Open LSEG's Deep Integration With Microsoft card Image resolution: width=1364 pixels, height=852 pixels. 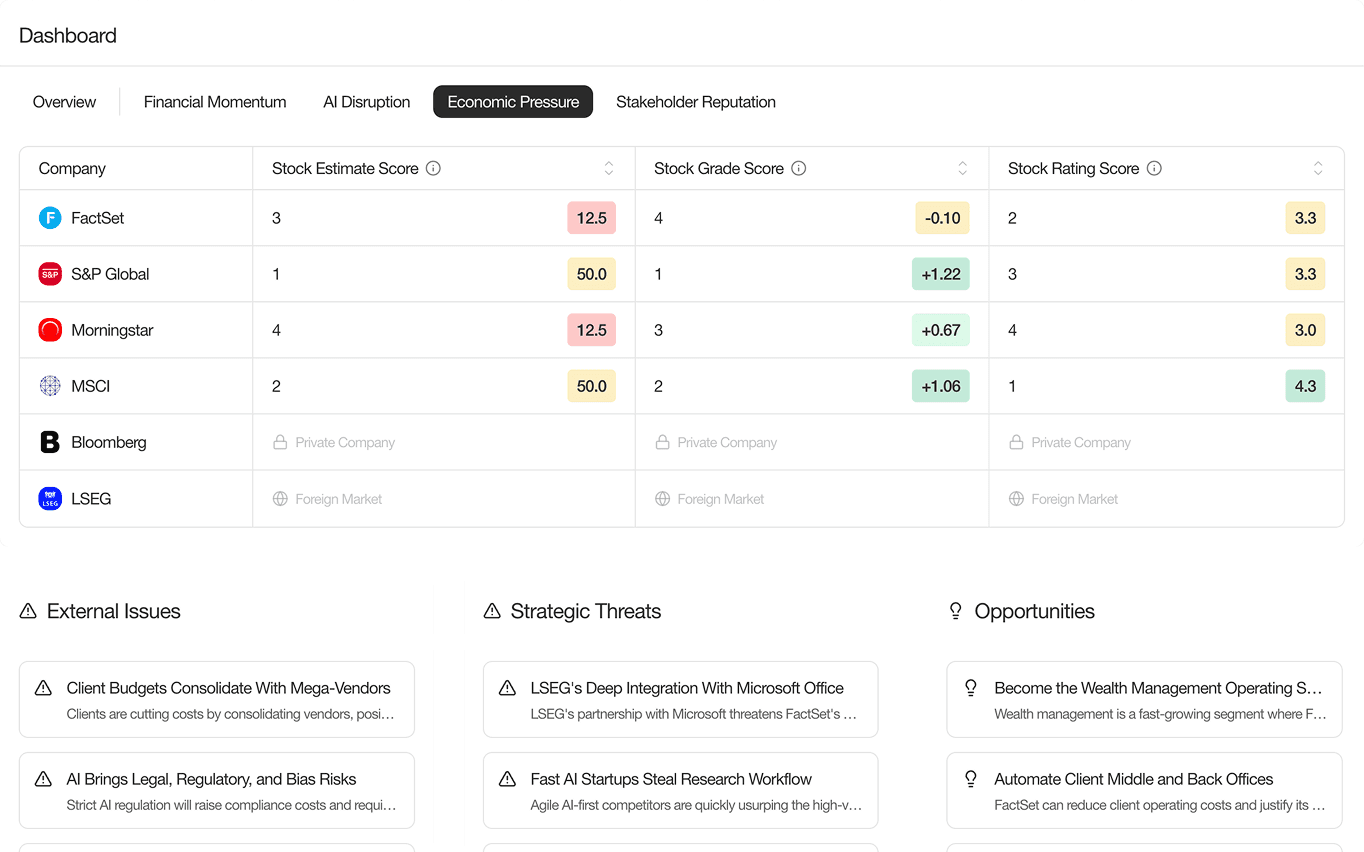tap(680, 699)
